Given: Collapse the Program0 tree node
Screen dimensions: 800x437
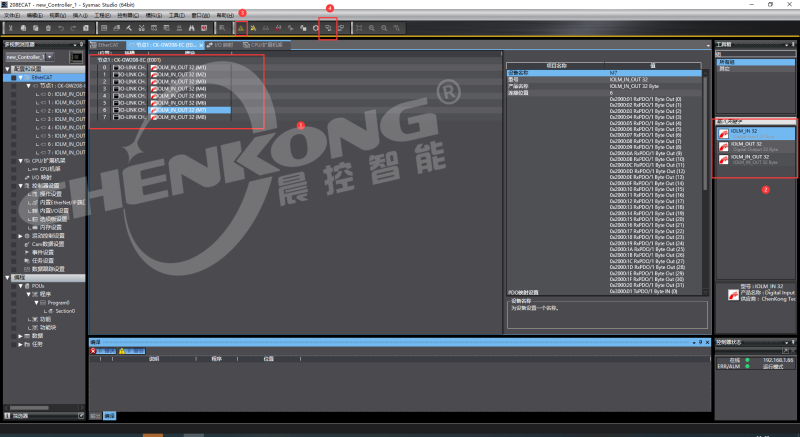Looking at the screenshot, I should [x=36, y=302].
